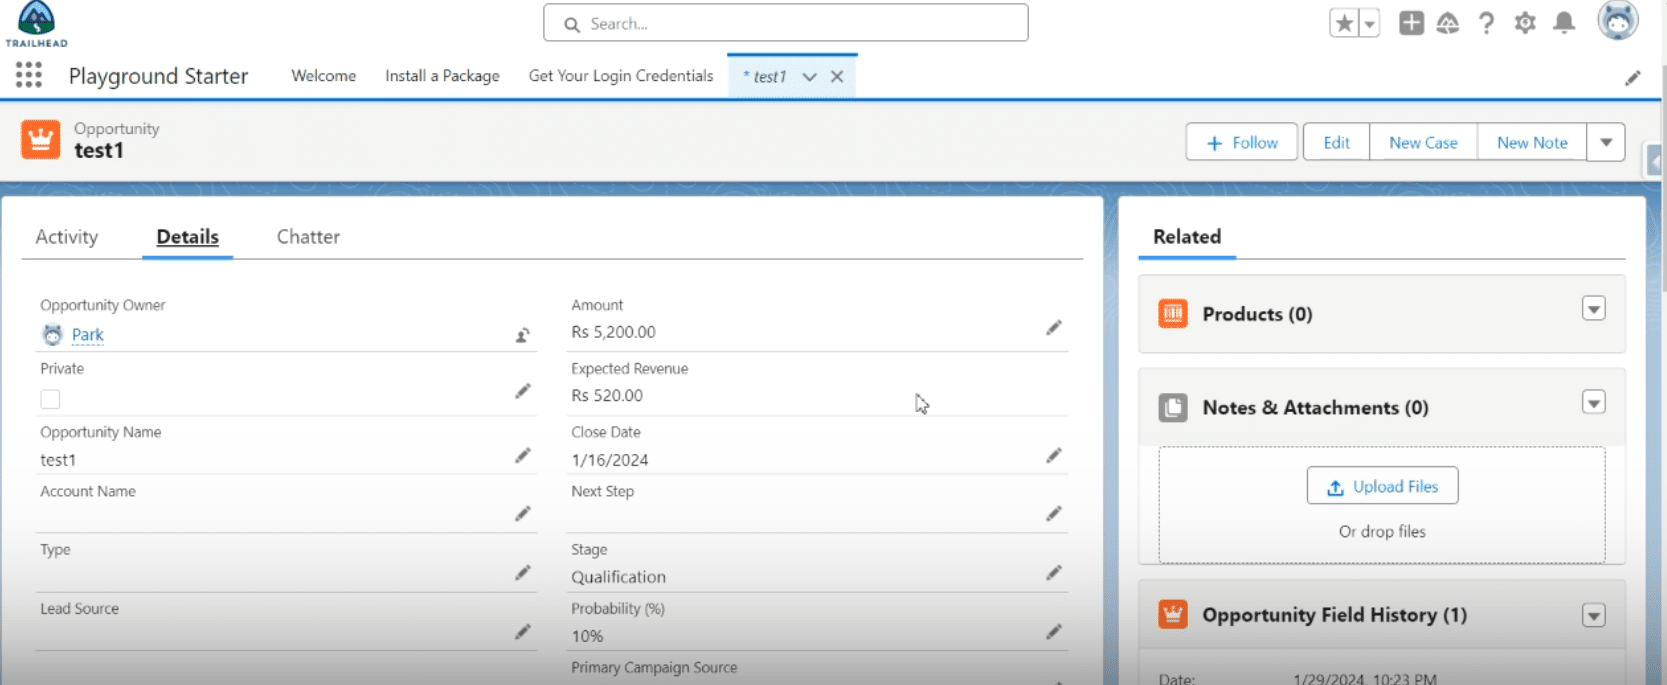This screenshot has height=685, width=1667.
Task: Click pencil to edit navigation bar
Action: tap(1632, 78)
